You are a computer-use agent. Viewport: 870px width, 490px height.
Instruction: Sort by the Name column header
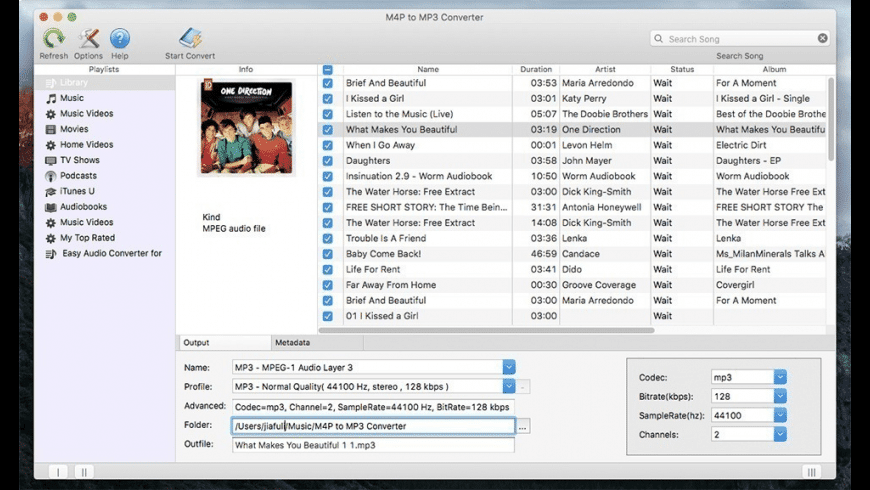point(428,69)
